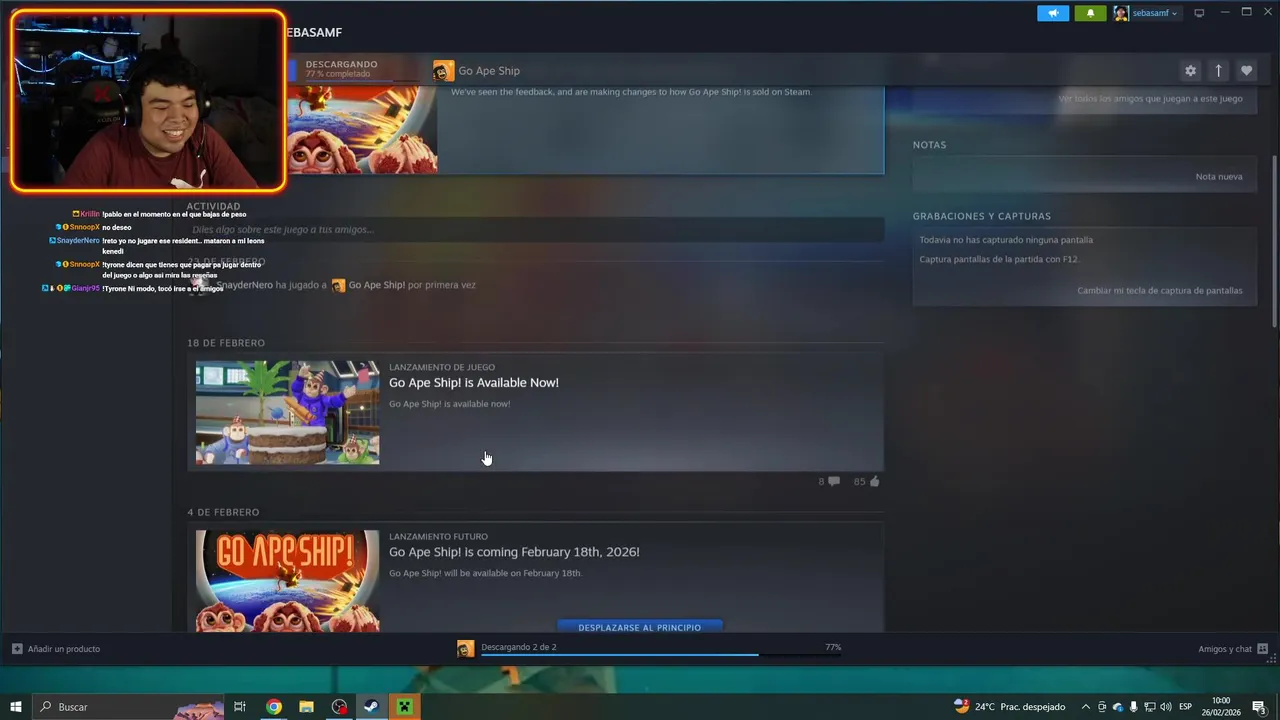Open Amigos y chat panel
Image resolution: width=1280 pixels, height=720 pixels.
coord(1225,649)
